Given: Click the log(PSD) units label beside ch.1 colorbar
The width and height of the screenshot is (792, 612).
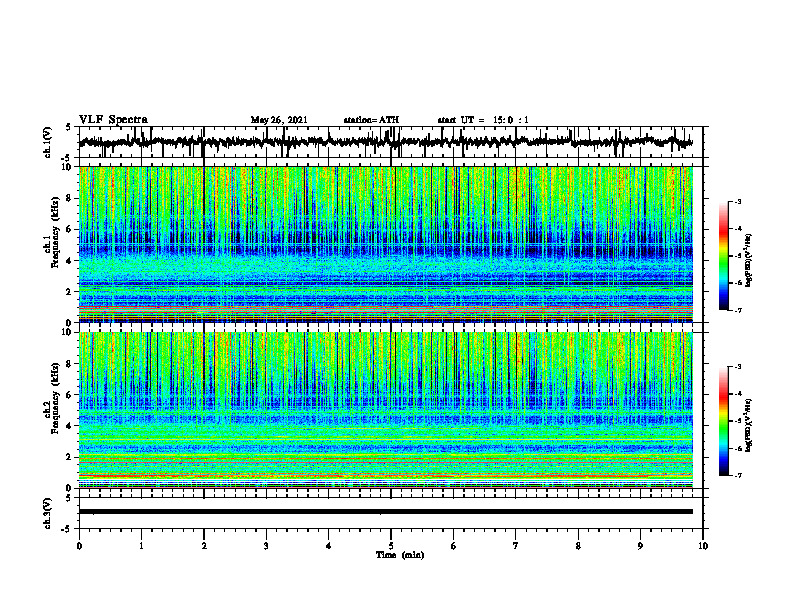Looking at the screenshot, I should [748, 261].
